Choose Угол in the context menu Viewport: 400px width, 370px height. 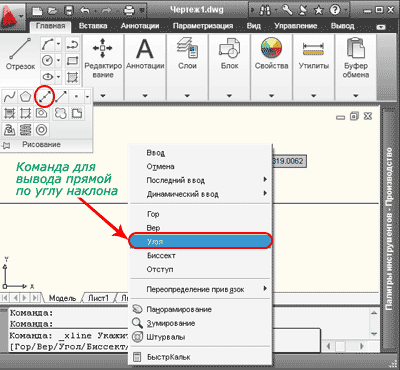[201, 241]
